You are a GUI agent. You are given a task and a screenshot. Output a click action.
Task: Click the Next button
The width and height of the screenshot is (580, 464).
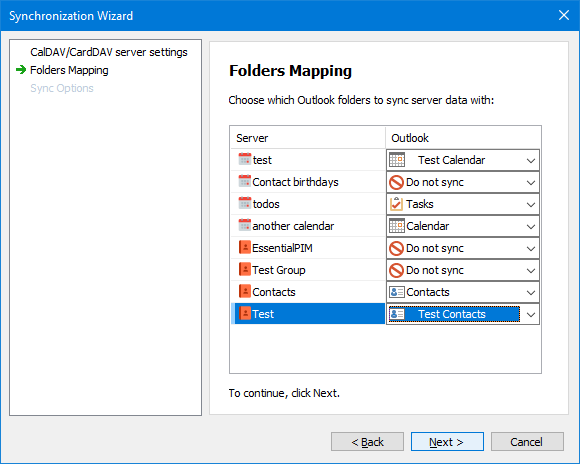447,441
